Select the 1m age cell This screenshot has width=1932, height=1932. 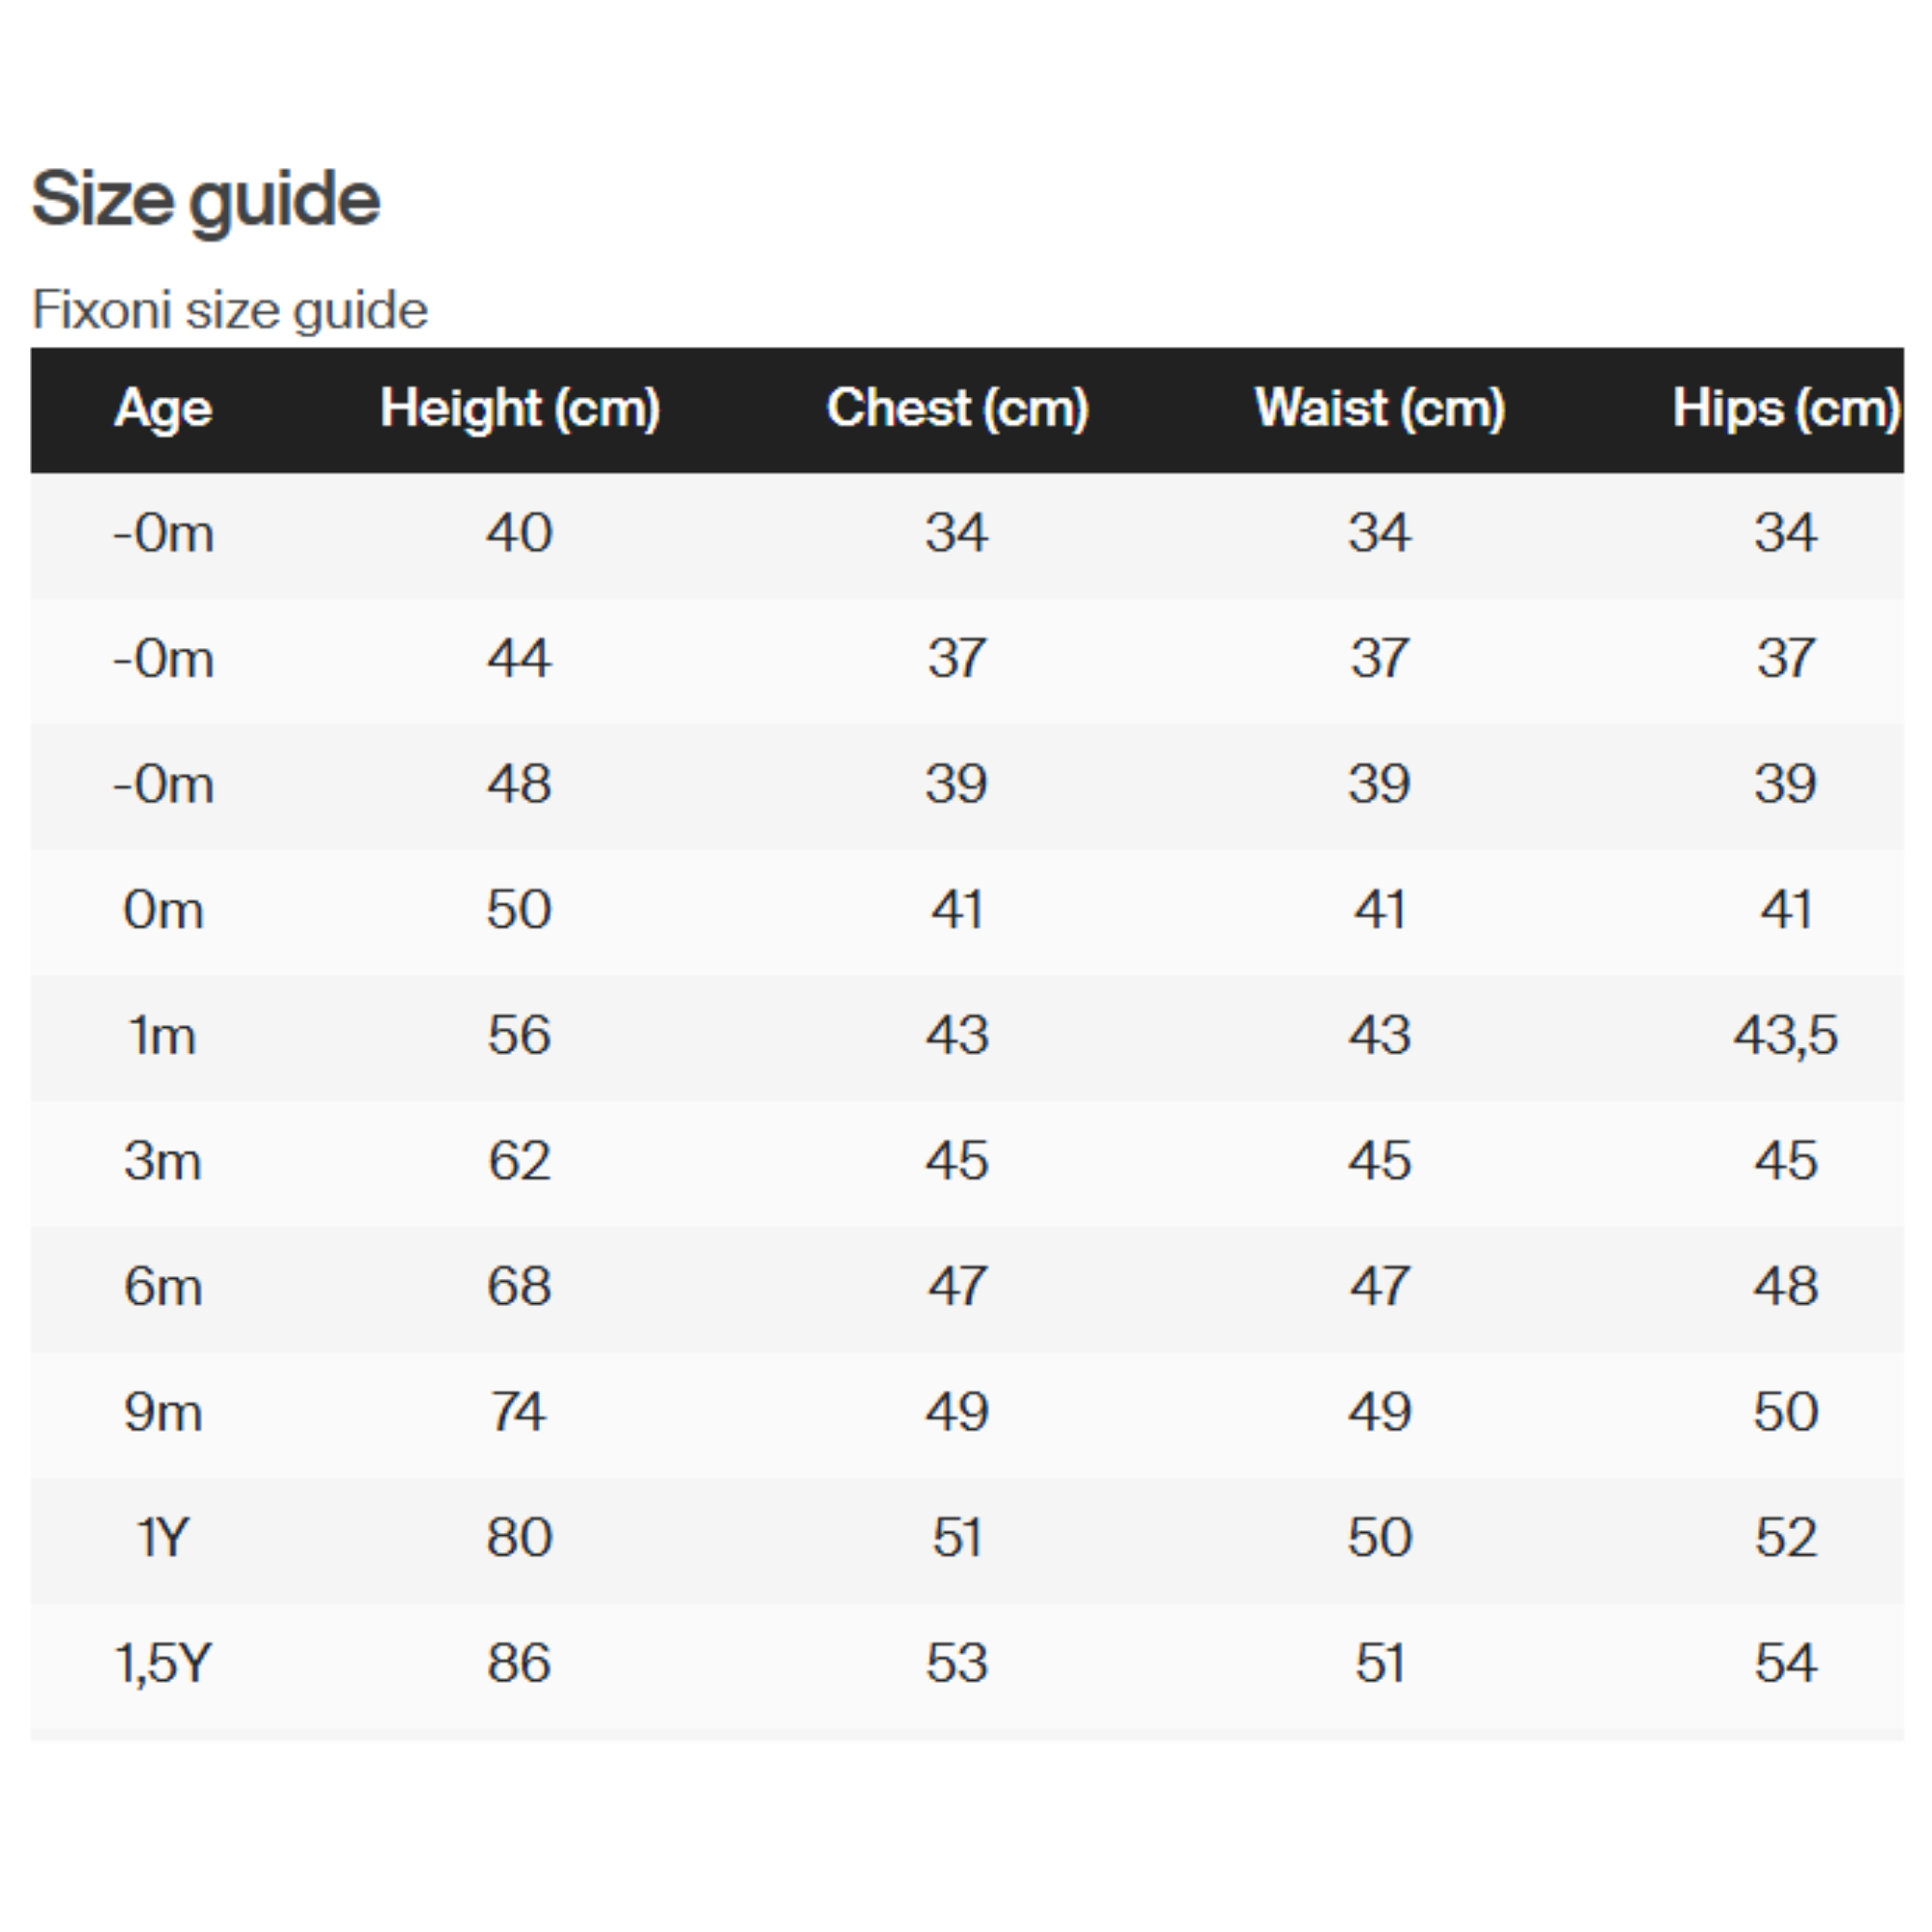click(x=163, y=1035)
